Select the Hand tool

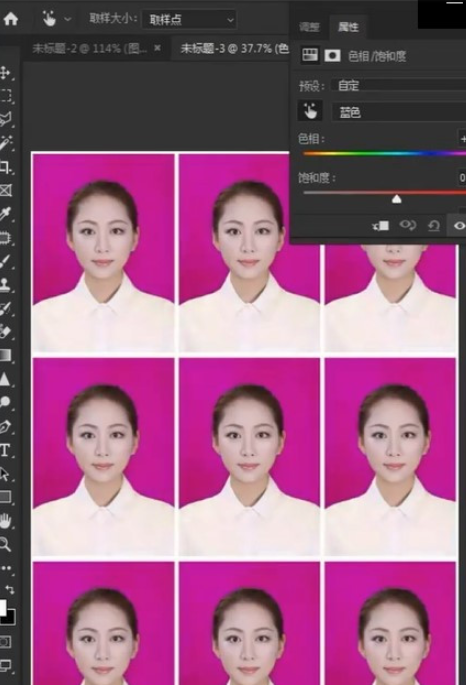[5, 521]
